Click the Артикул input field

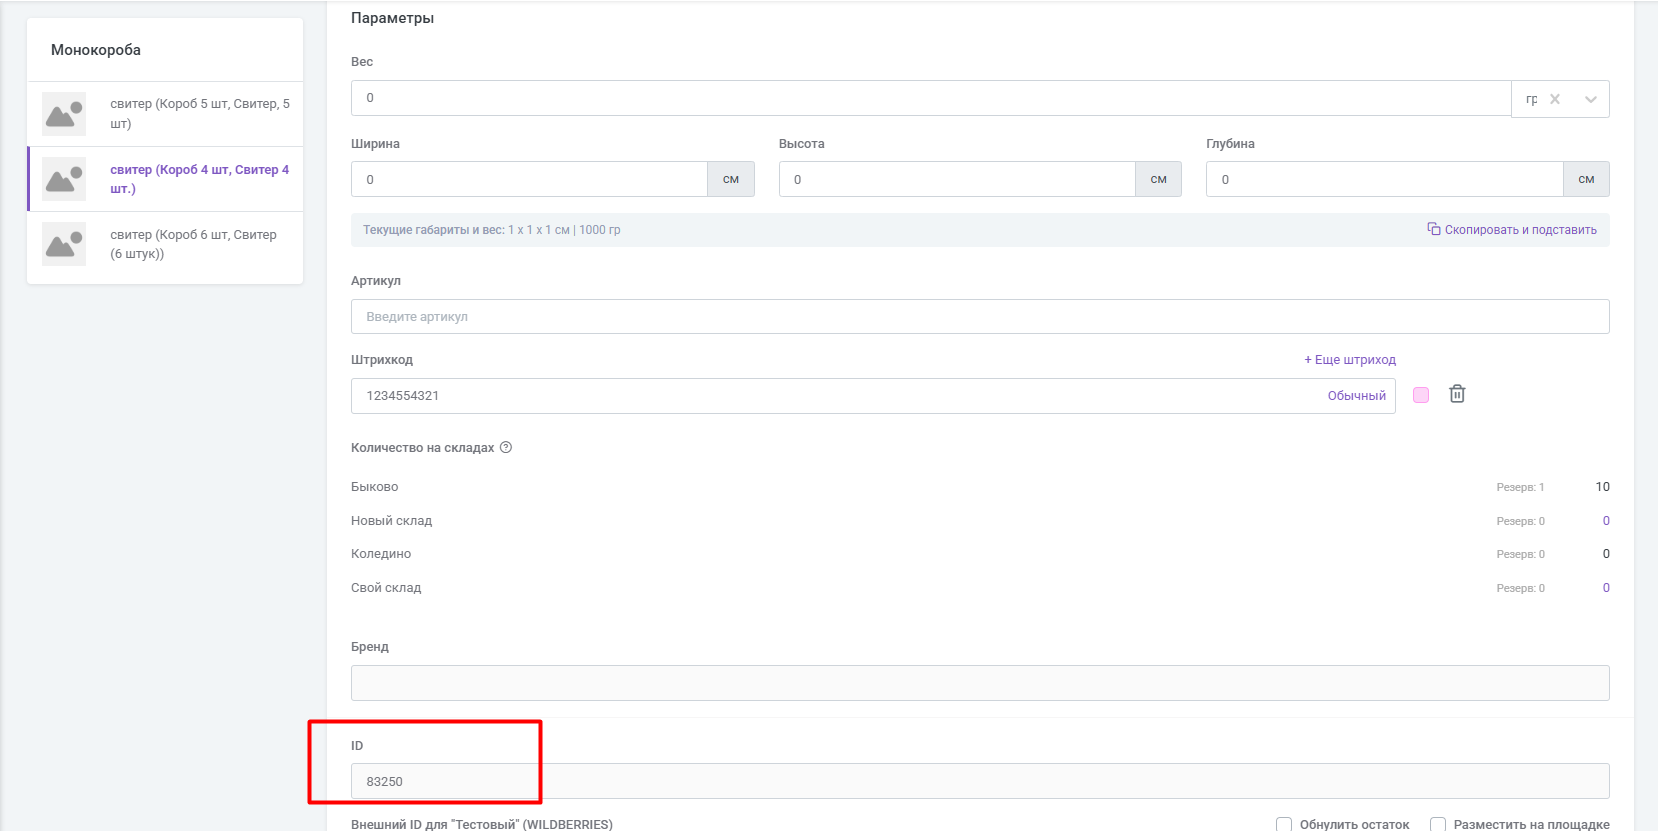pos(980,317)
